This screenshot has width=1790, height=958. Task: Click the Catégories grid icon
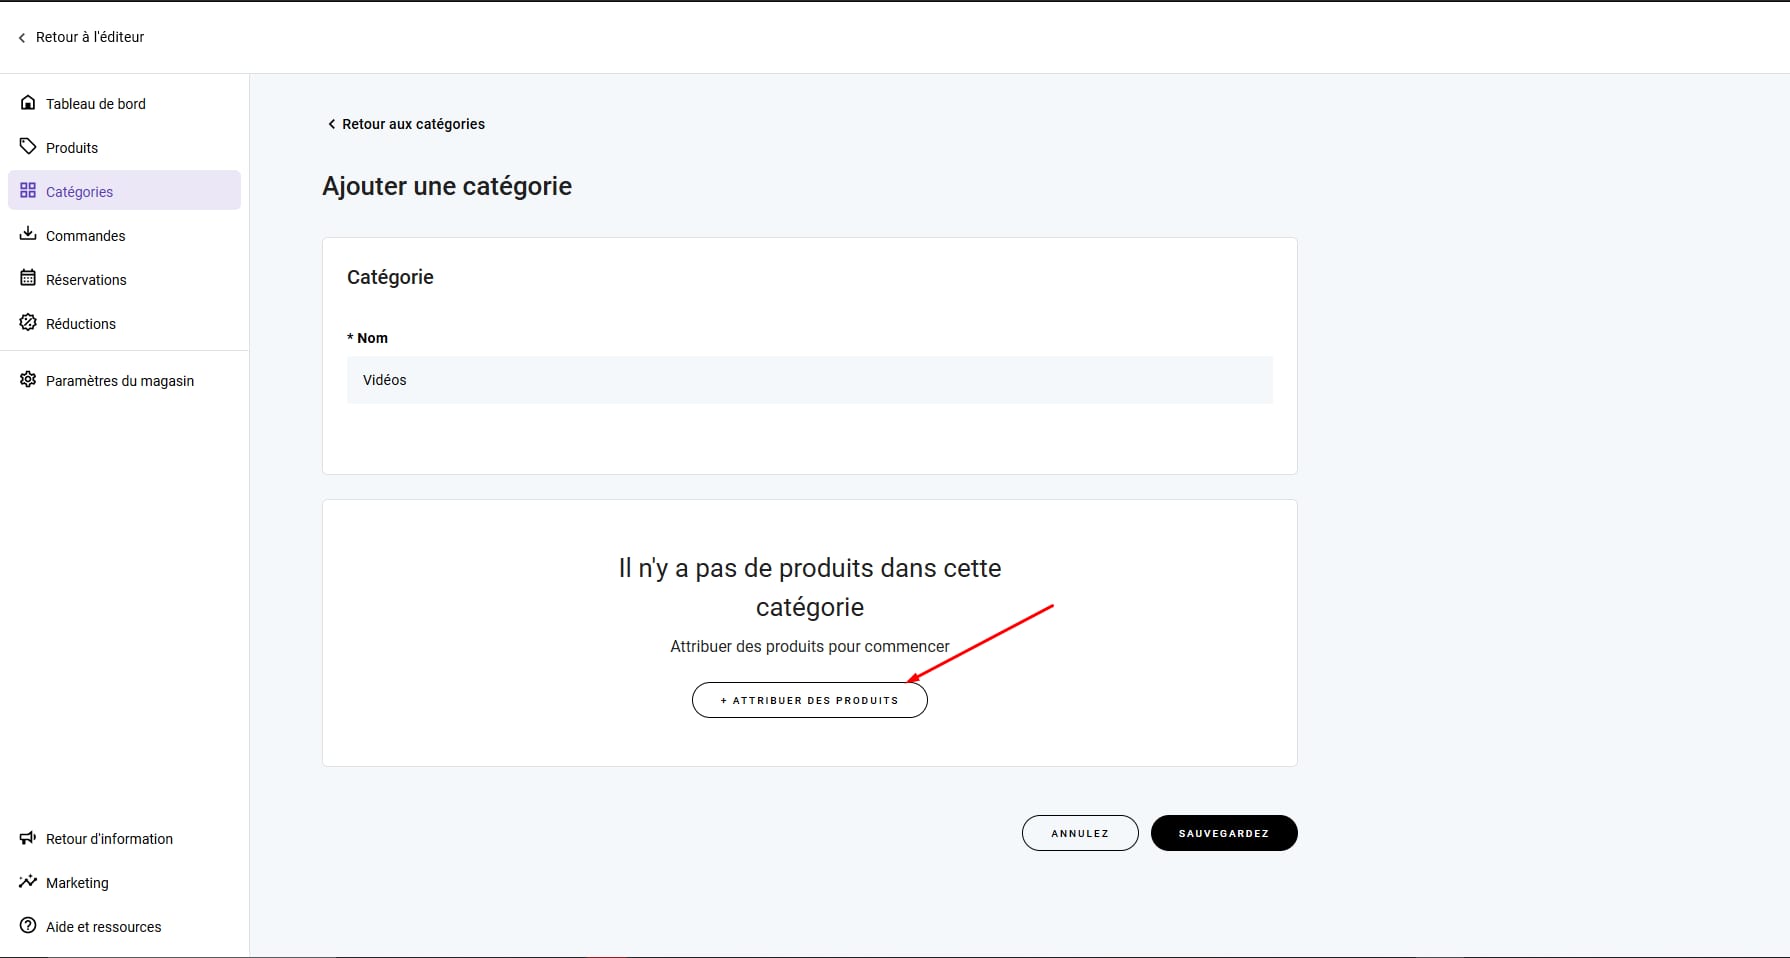coord(28,191)
